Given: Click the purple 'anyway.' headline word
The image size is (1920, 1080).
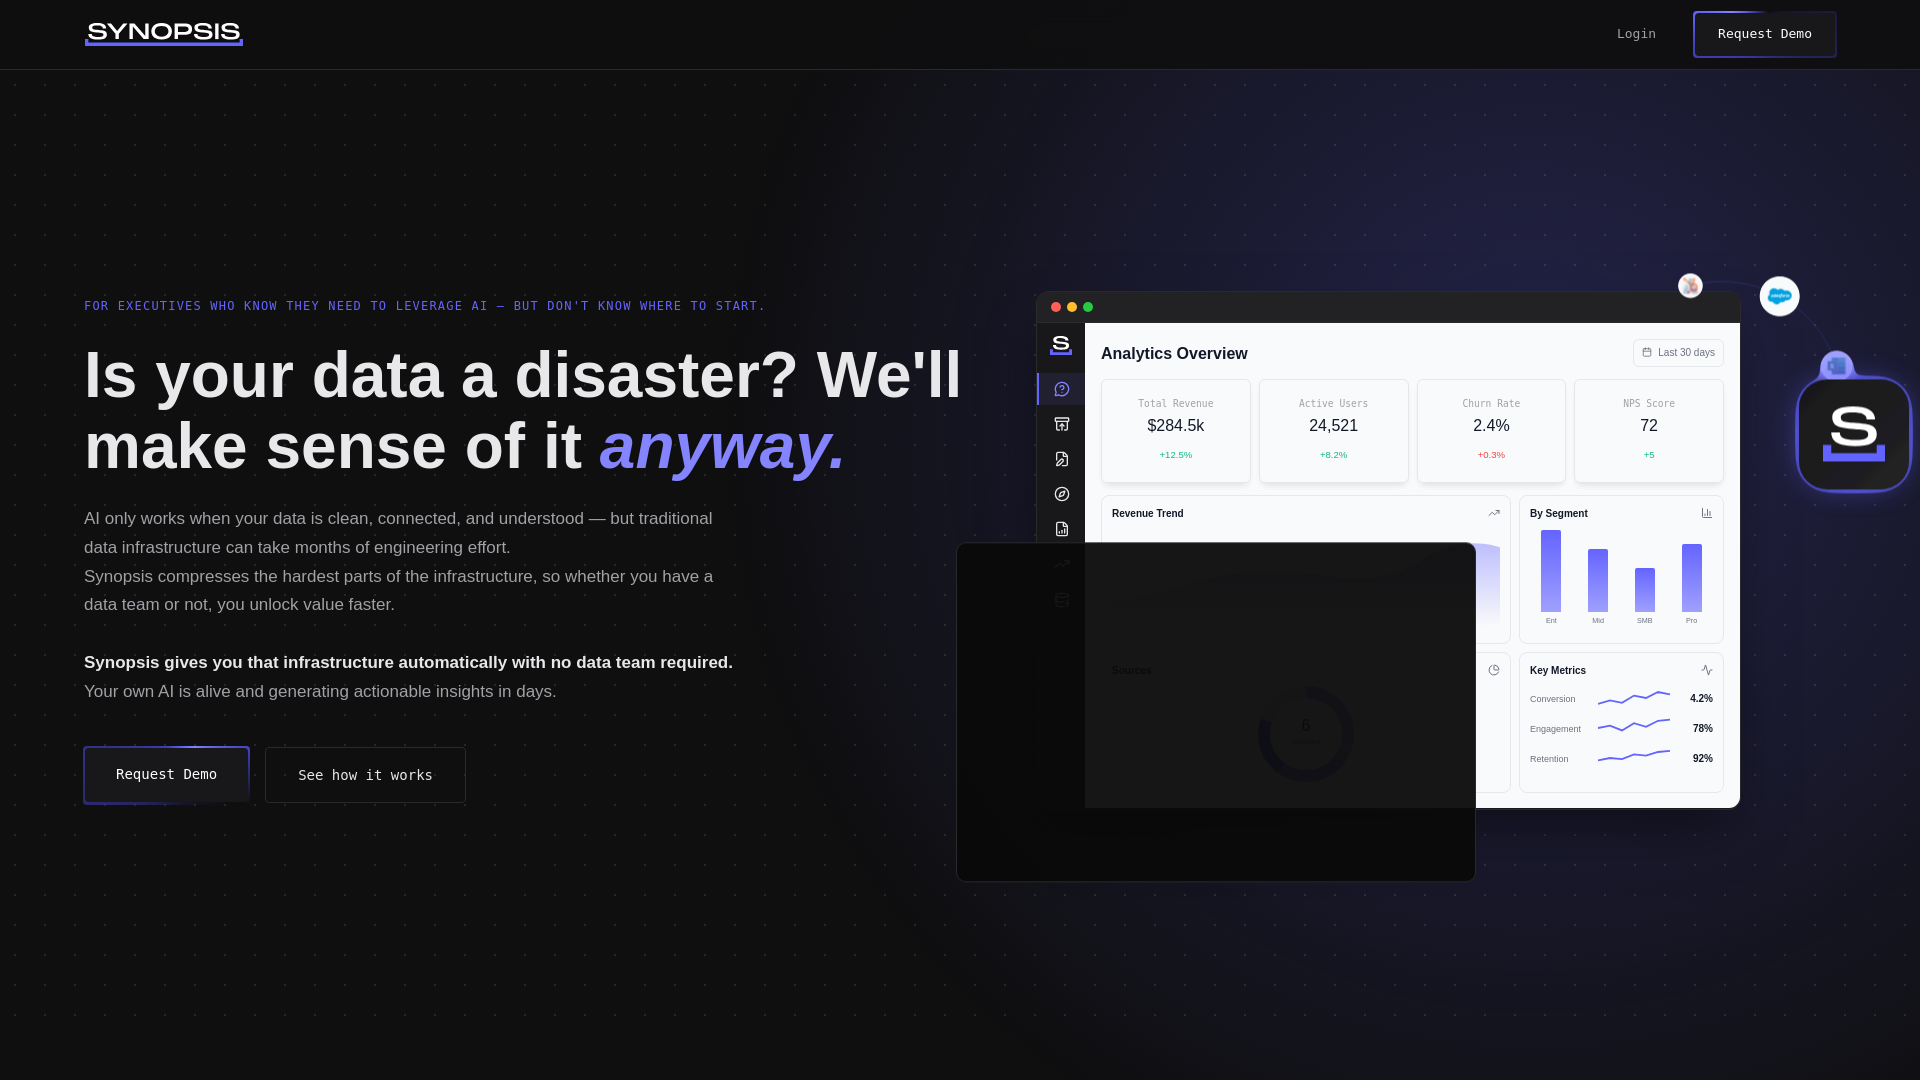Looking at the screenshot, I should (x=722, y=446).
